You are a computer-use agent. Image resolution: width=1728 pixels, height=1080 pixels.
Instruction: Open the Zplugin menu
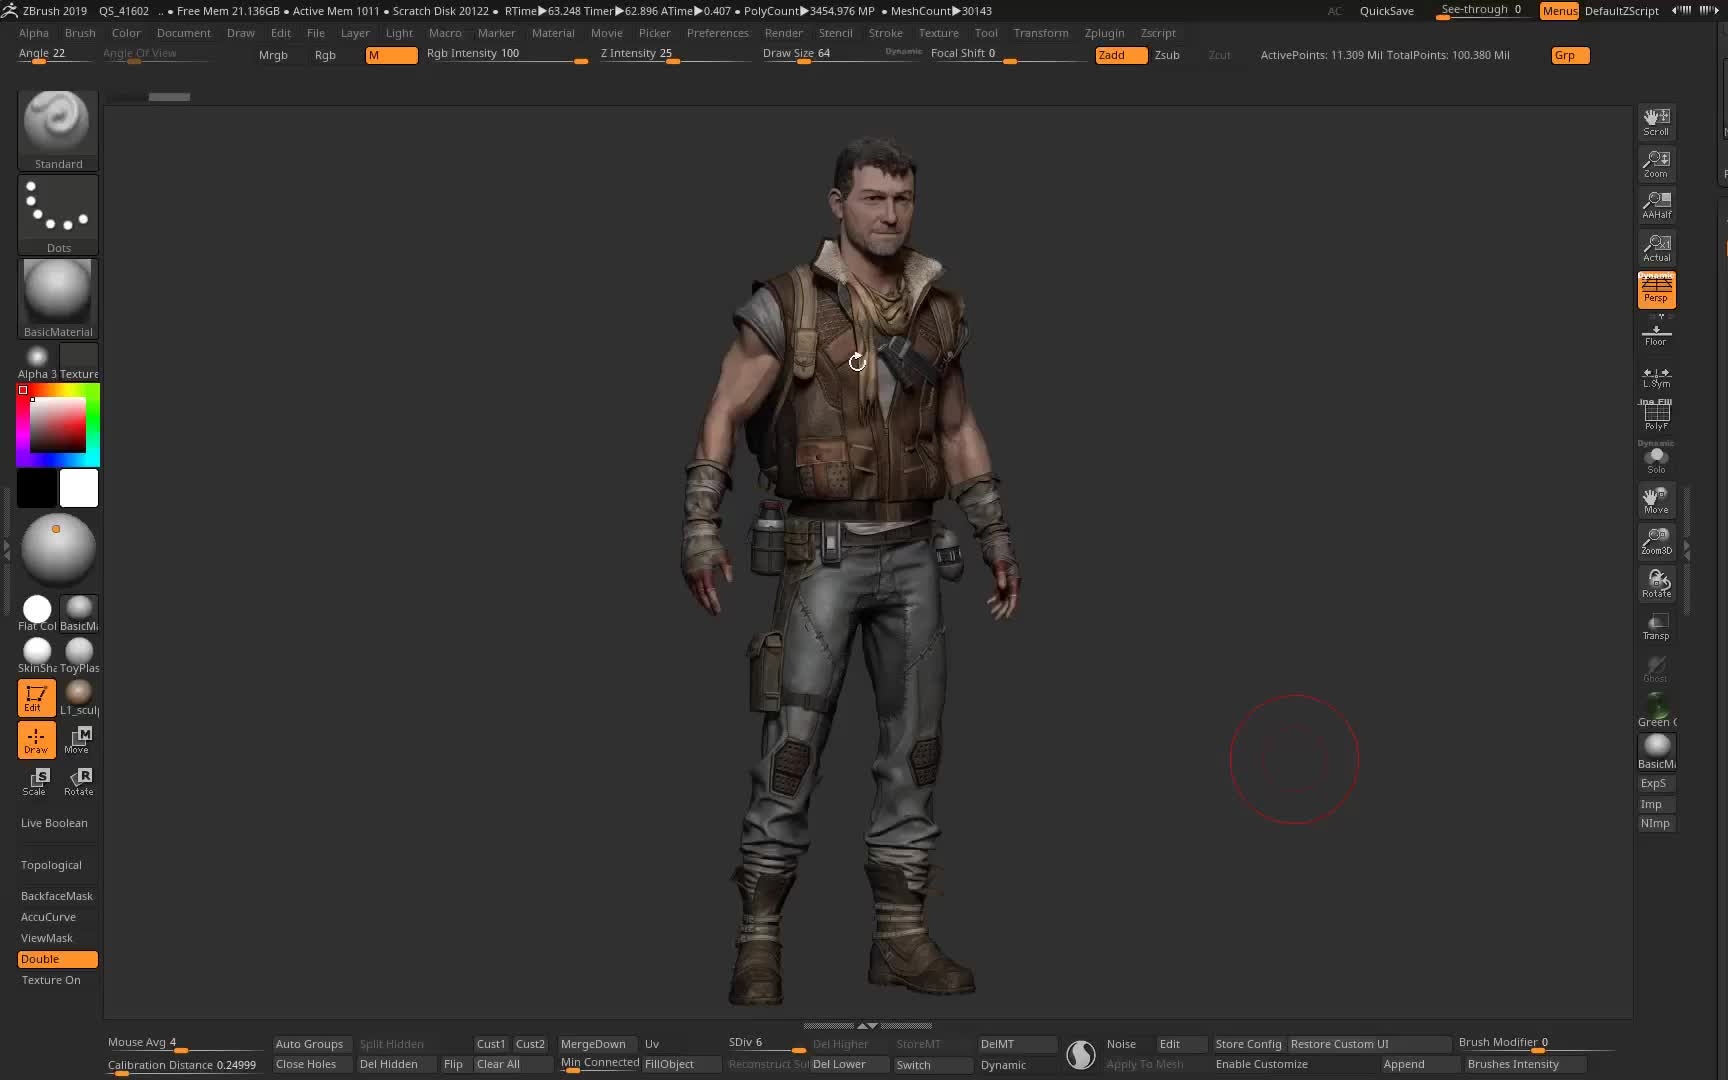[x=1104, y=33]
